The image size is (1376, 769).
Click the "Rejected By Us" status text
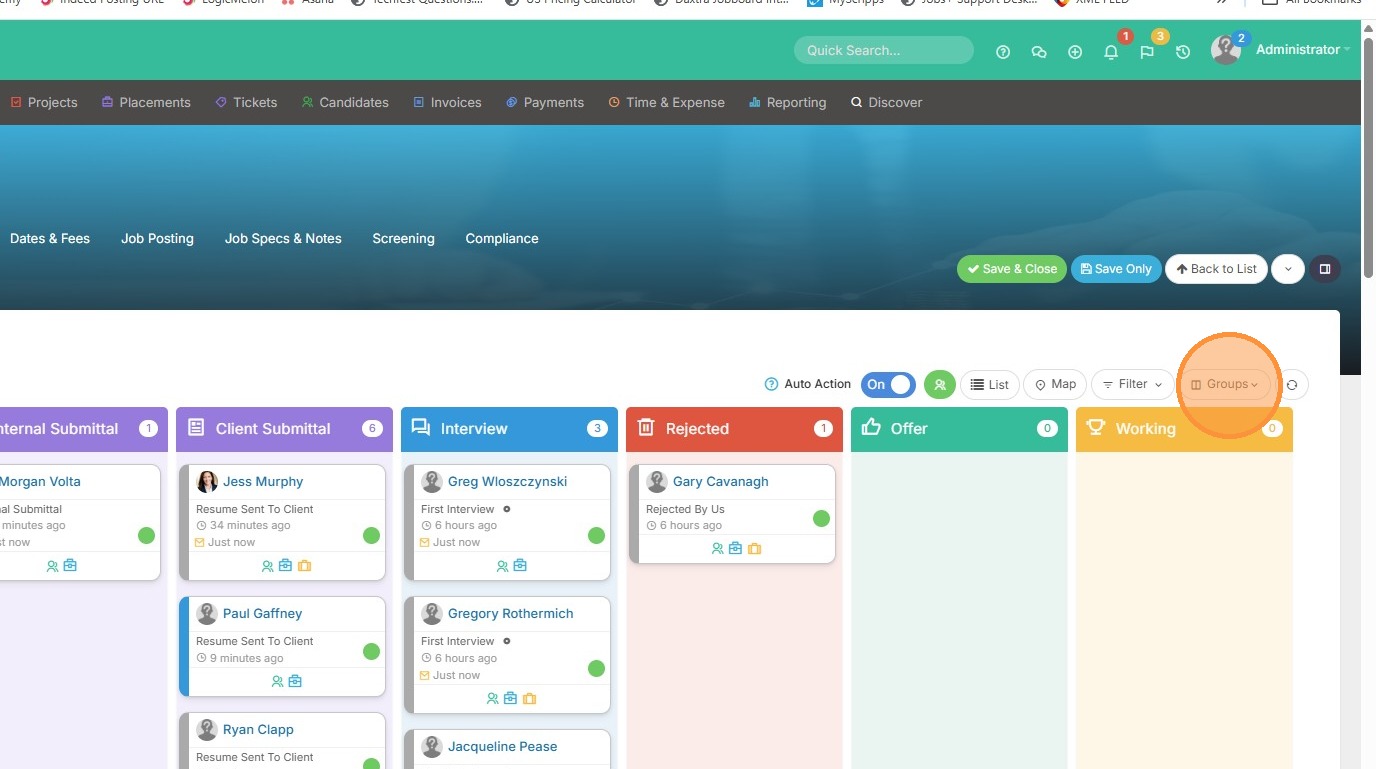[685, 509]
